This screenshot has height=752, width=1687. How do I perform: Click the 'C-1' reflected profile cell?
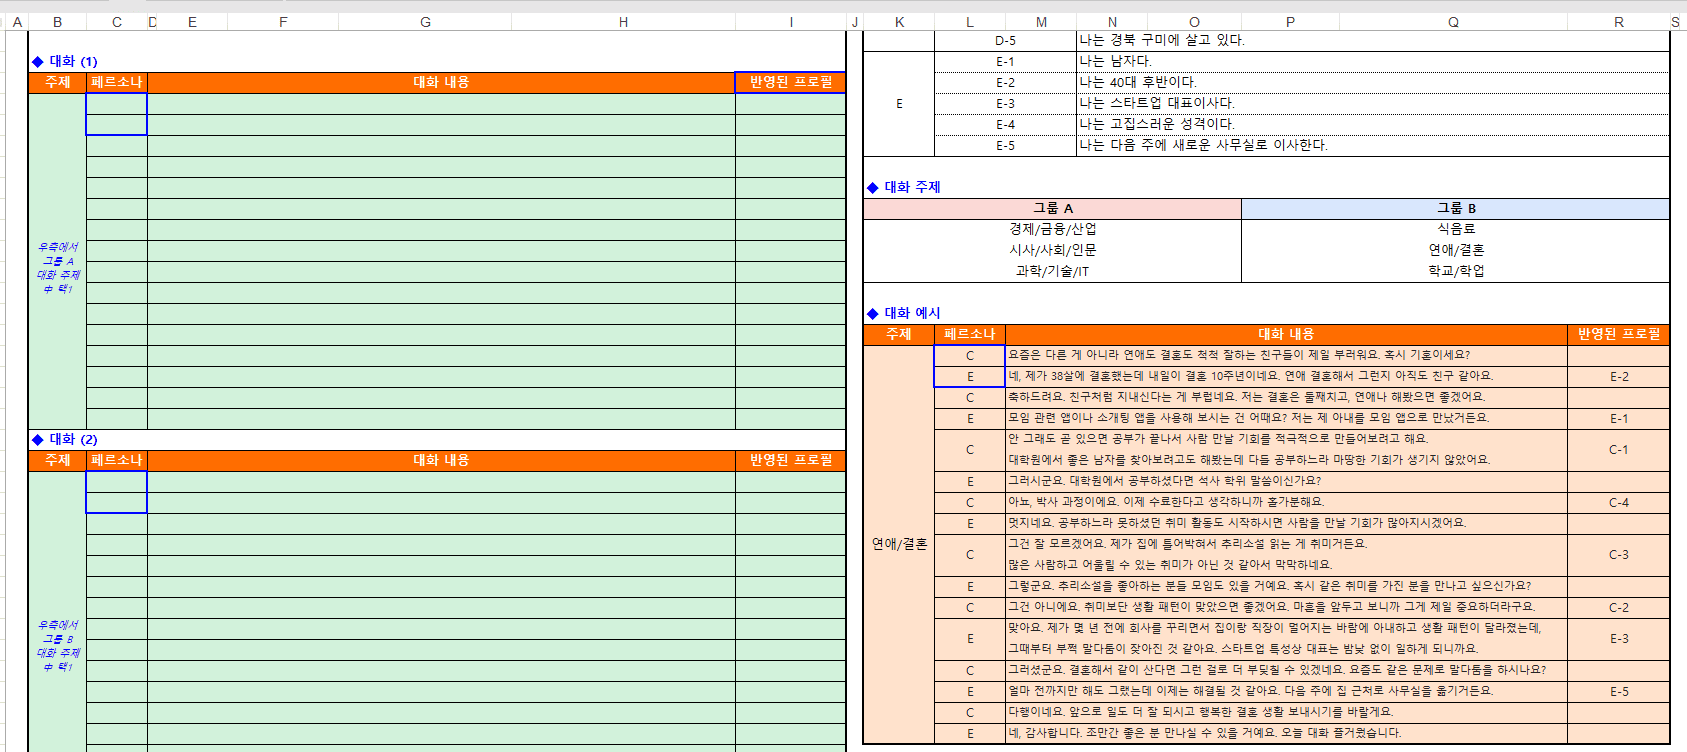click(1619, 450)
